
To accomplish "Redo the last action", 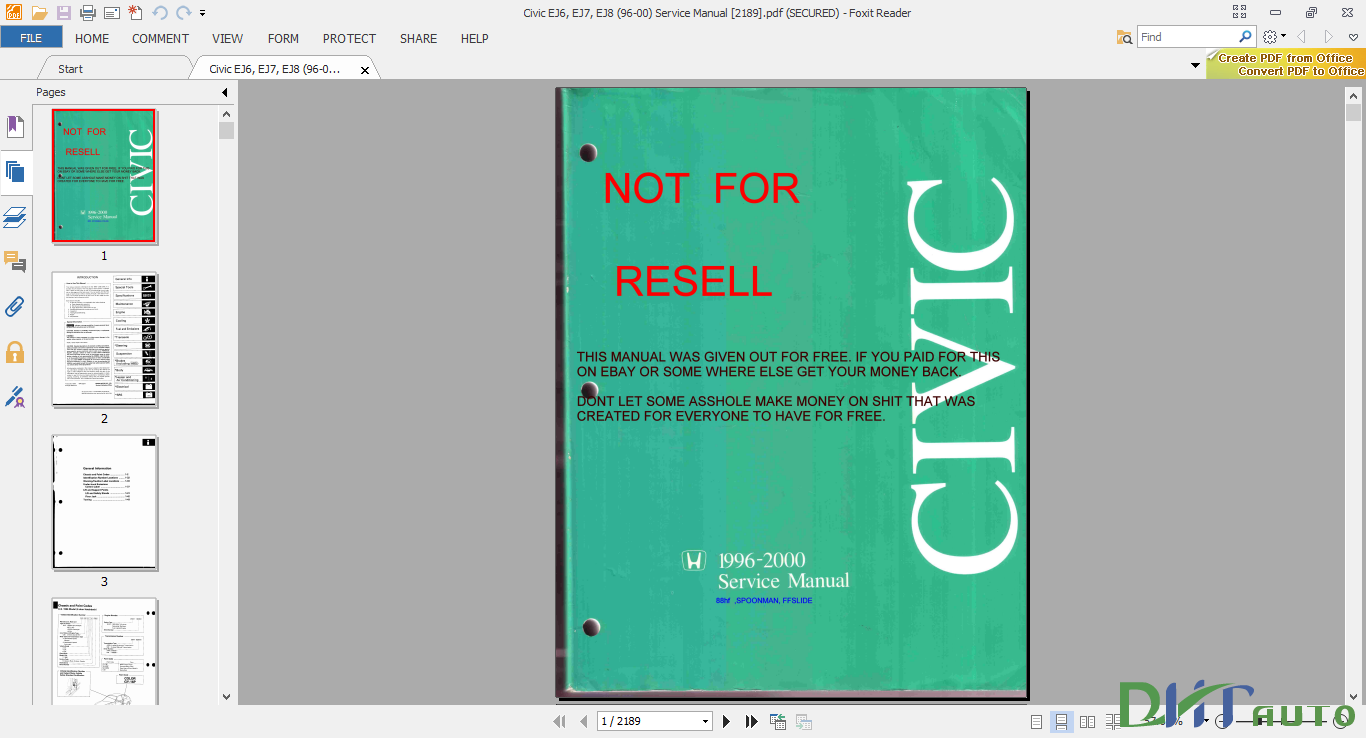I will [x=184, y=13].
